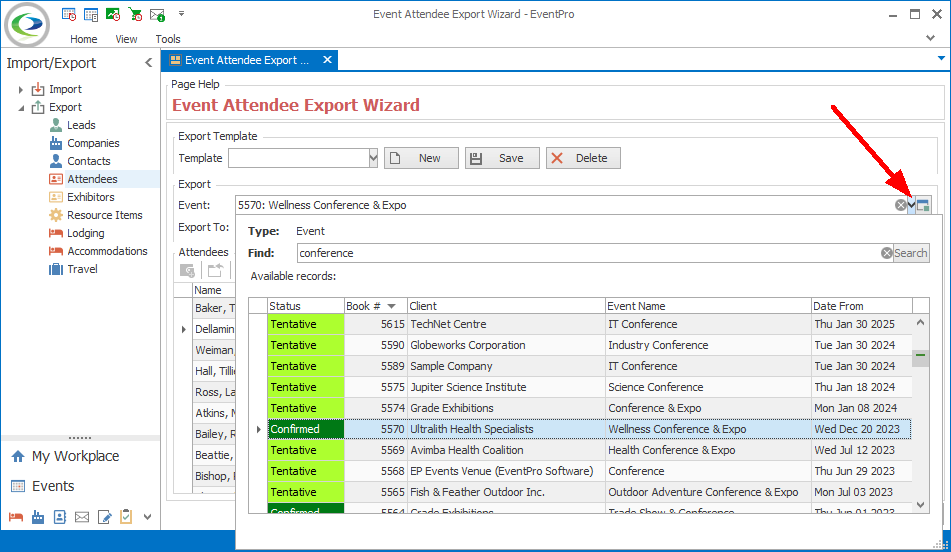Image resolution: width=951 pixels, height=552 pixels.
Task: Sort by Status column header
Action: click(306, 306)
